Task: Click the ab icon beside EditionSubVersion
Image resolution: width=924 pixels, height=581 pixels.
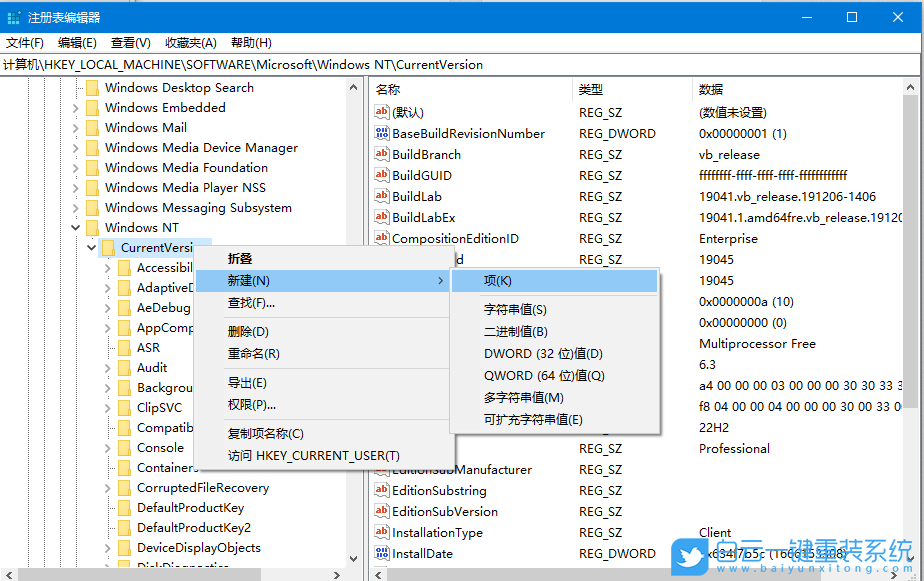Action: 383,511
